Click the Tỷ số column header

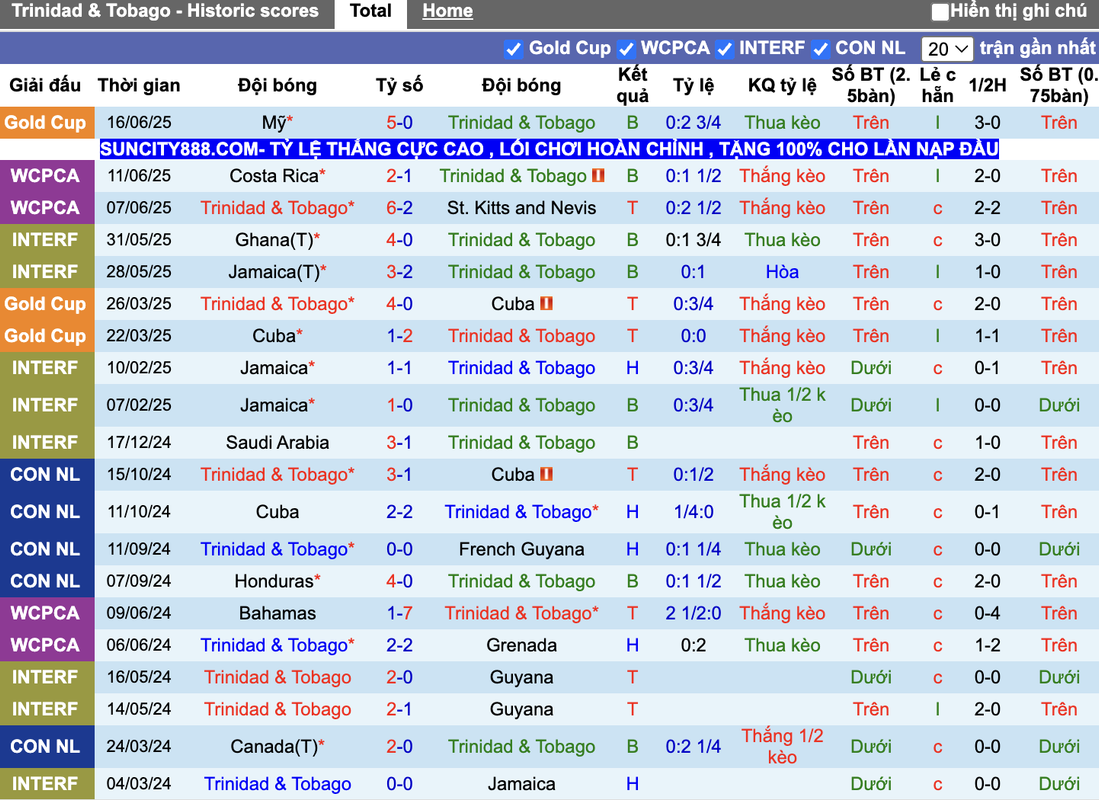point(399,86)
